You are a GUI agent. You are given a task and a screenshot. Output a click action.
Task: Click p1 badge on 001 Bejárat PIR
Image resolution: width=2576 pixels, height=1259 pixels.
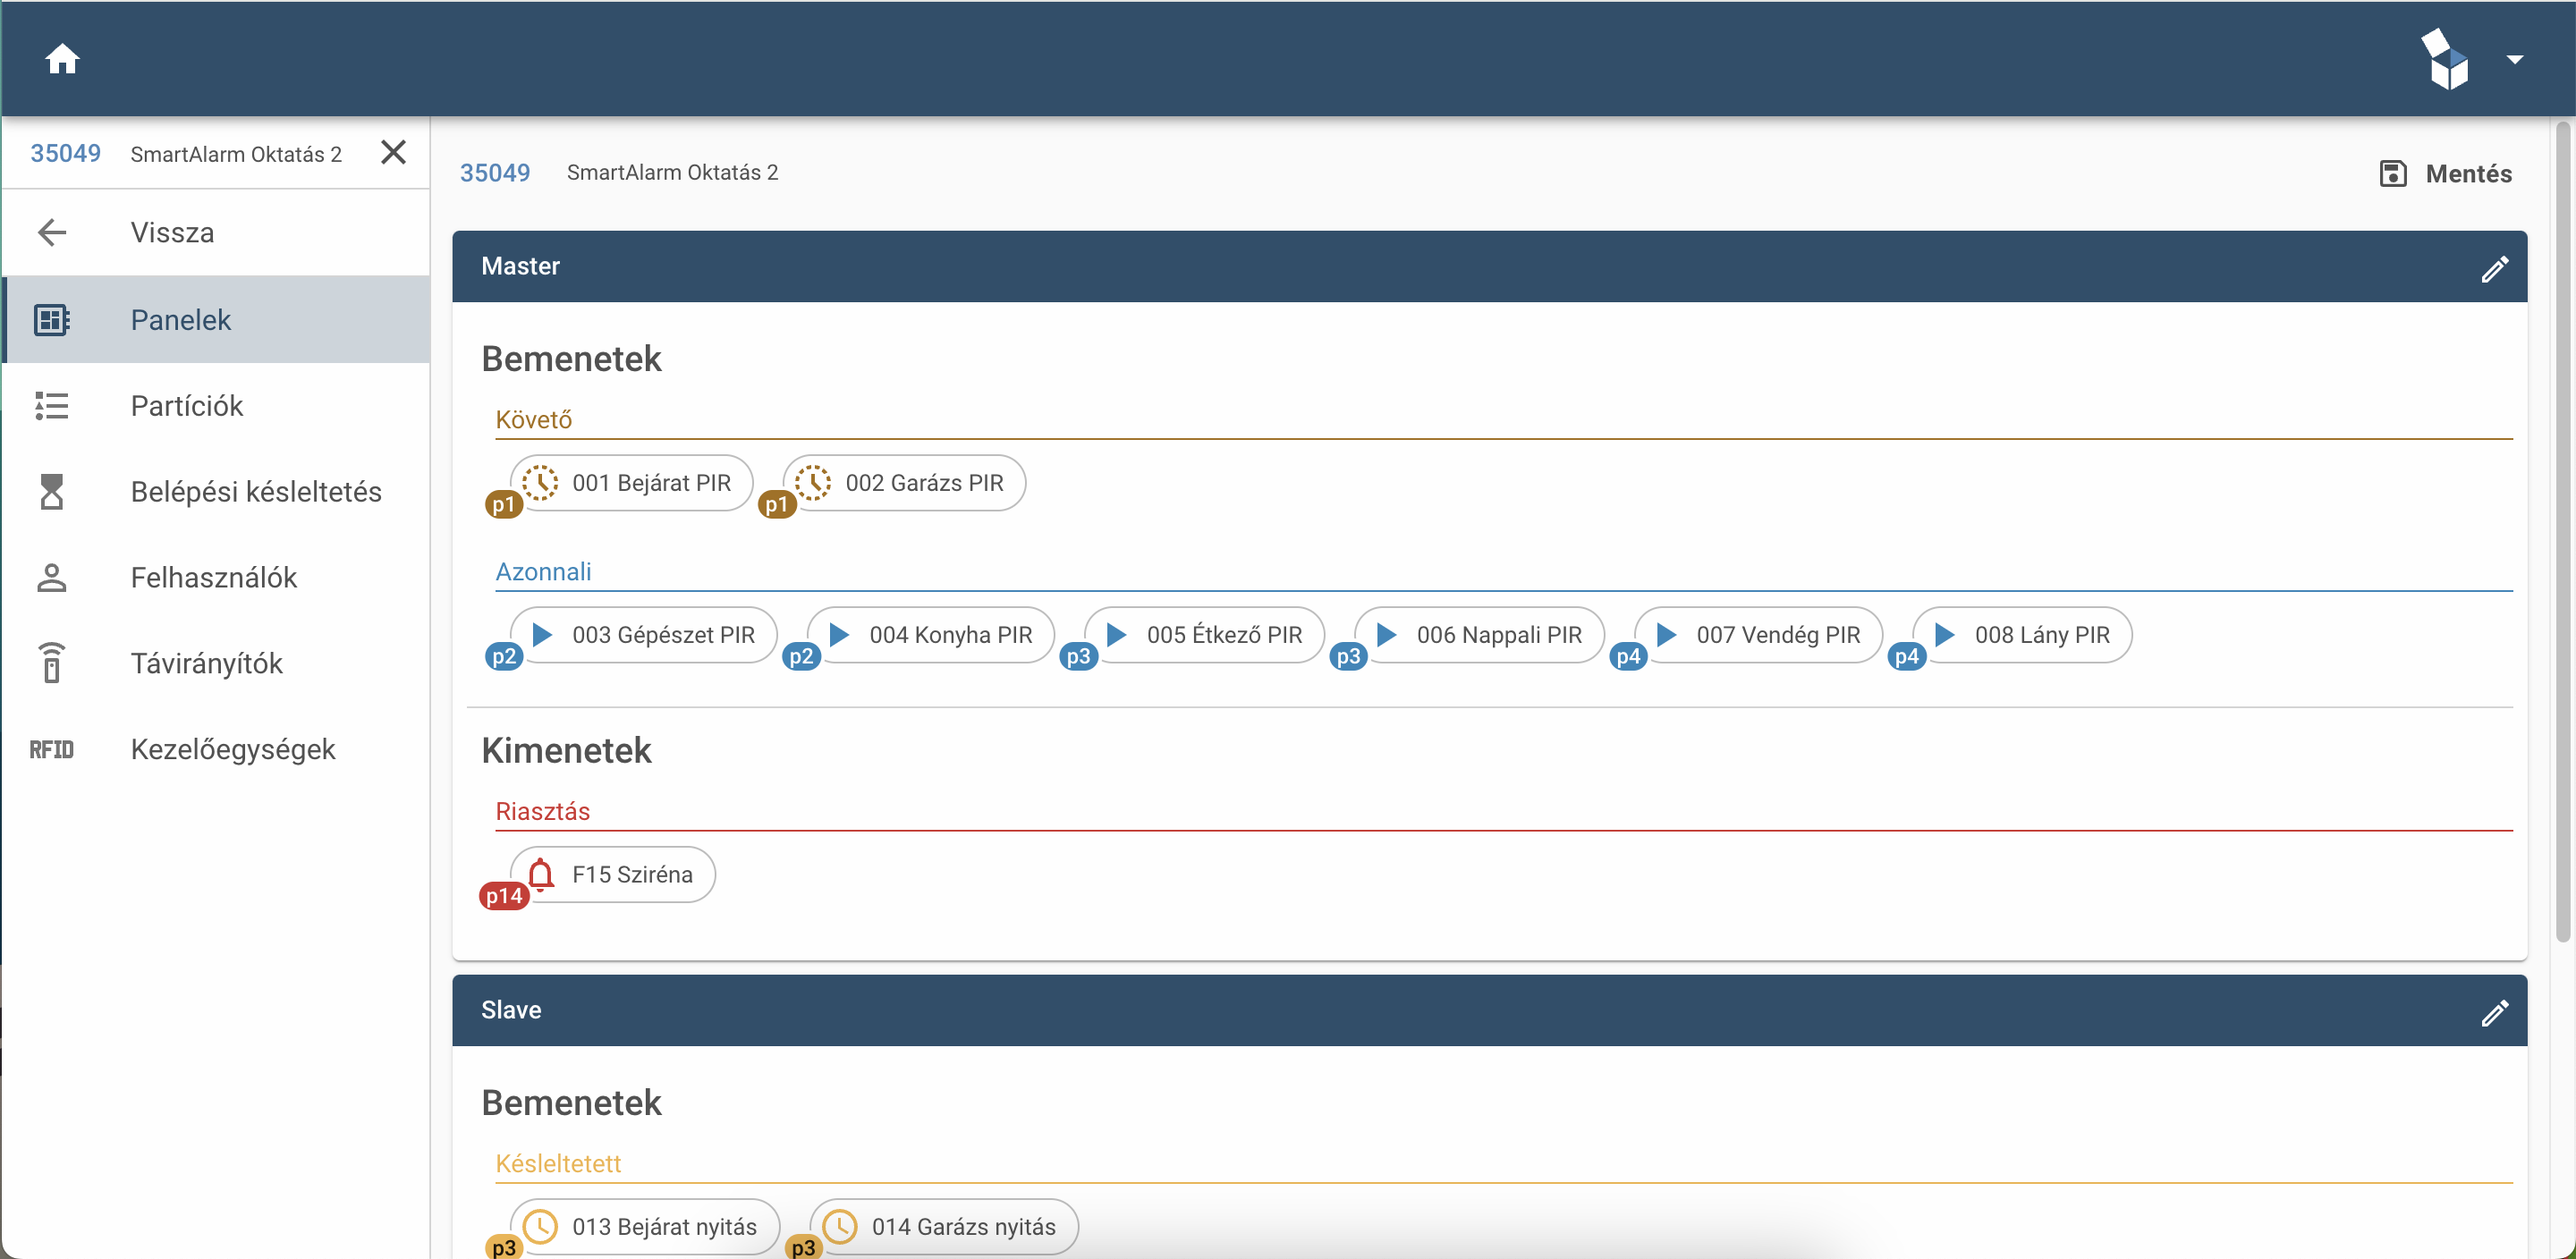pos(504,504)
